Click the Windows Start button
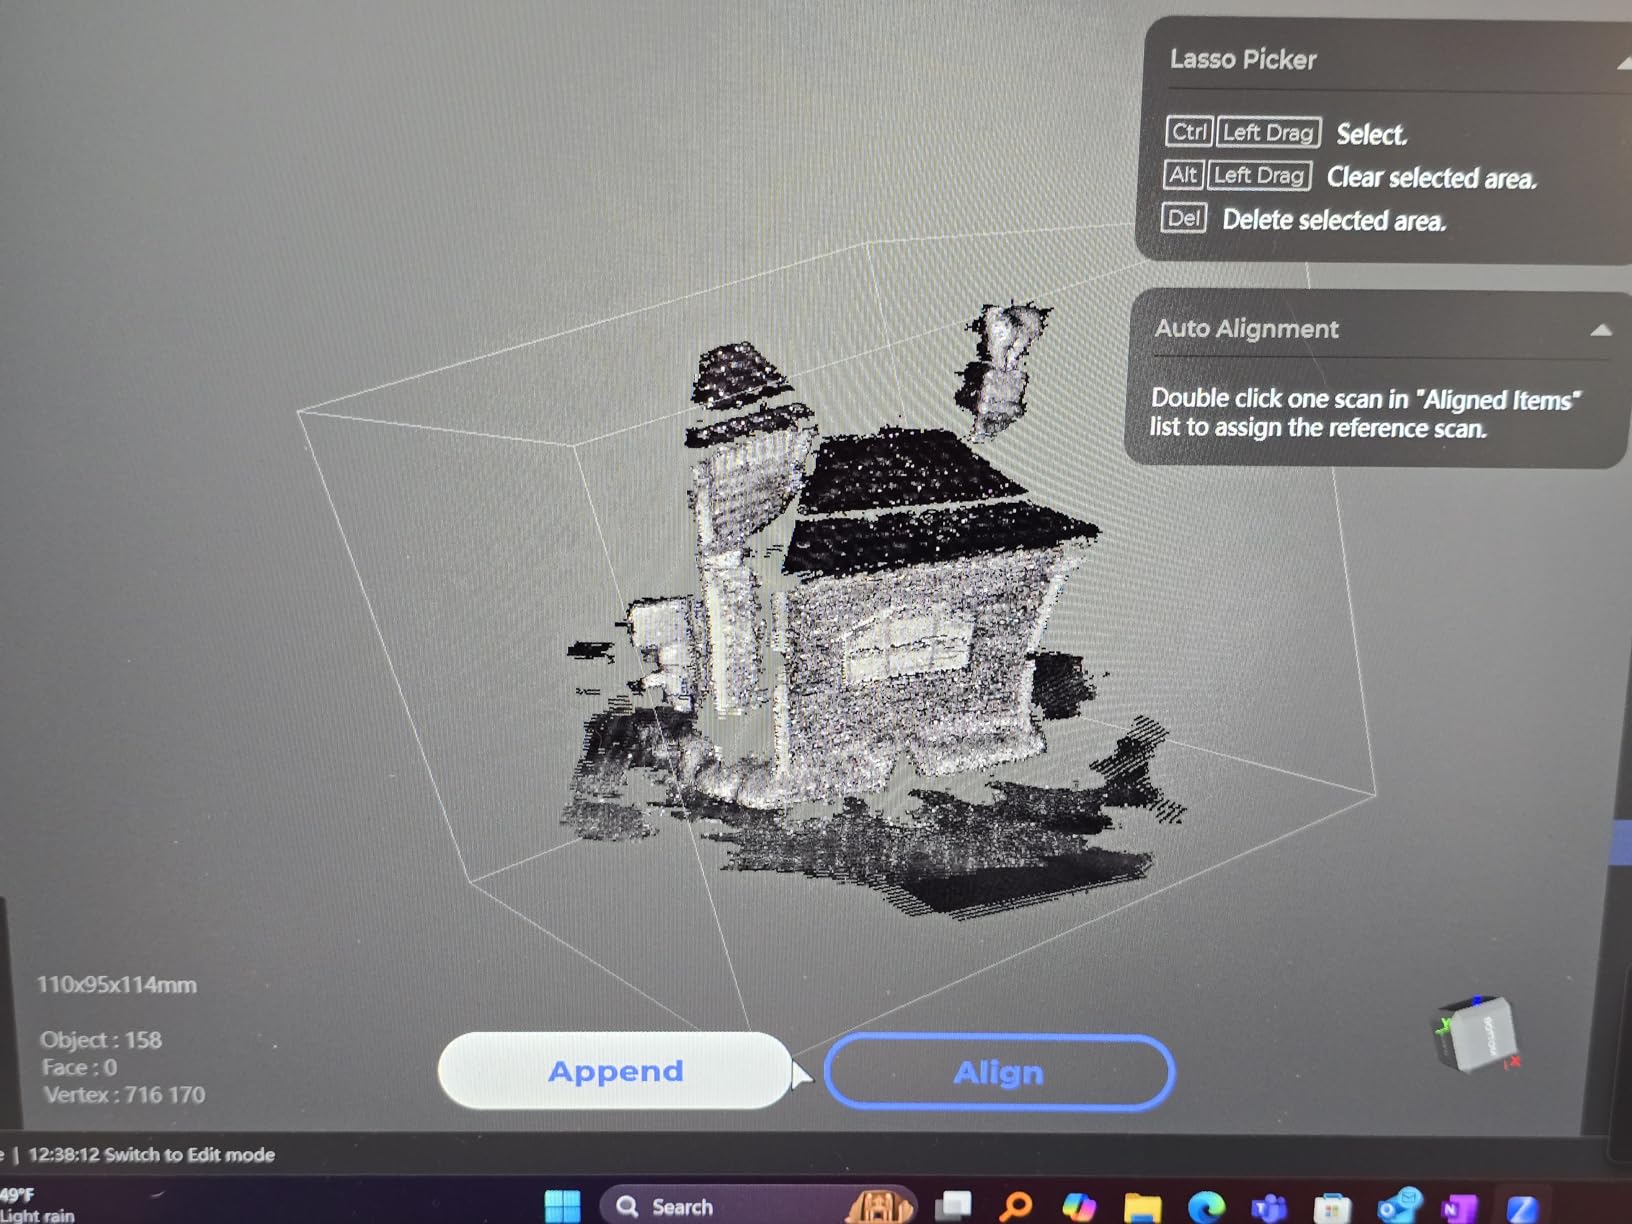This screenshot has width=1632, height=1224. [563, 1206]
